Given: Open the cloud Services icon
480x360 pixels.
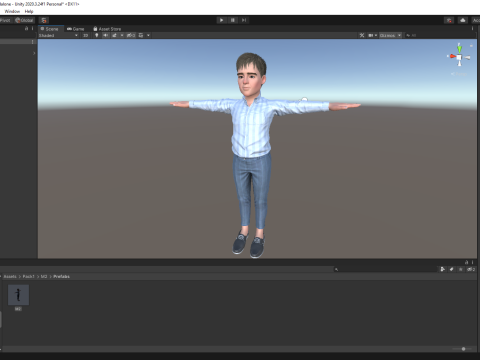Looking at the screenshot, I should pos(463,20).
